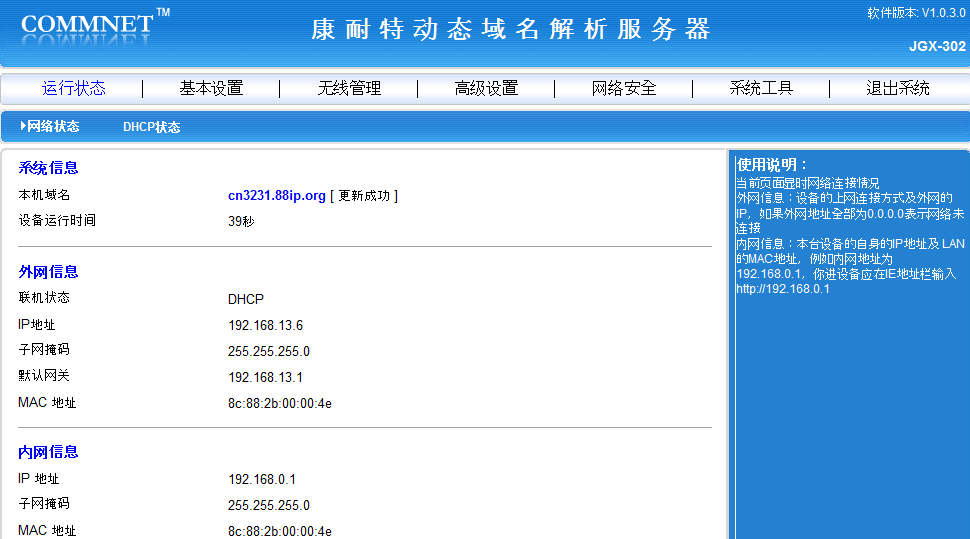Open the 运行状态 menu
This screenshot has width=970, height=539.
coord(73,88)
